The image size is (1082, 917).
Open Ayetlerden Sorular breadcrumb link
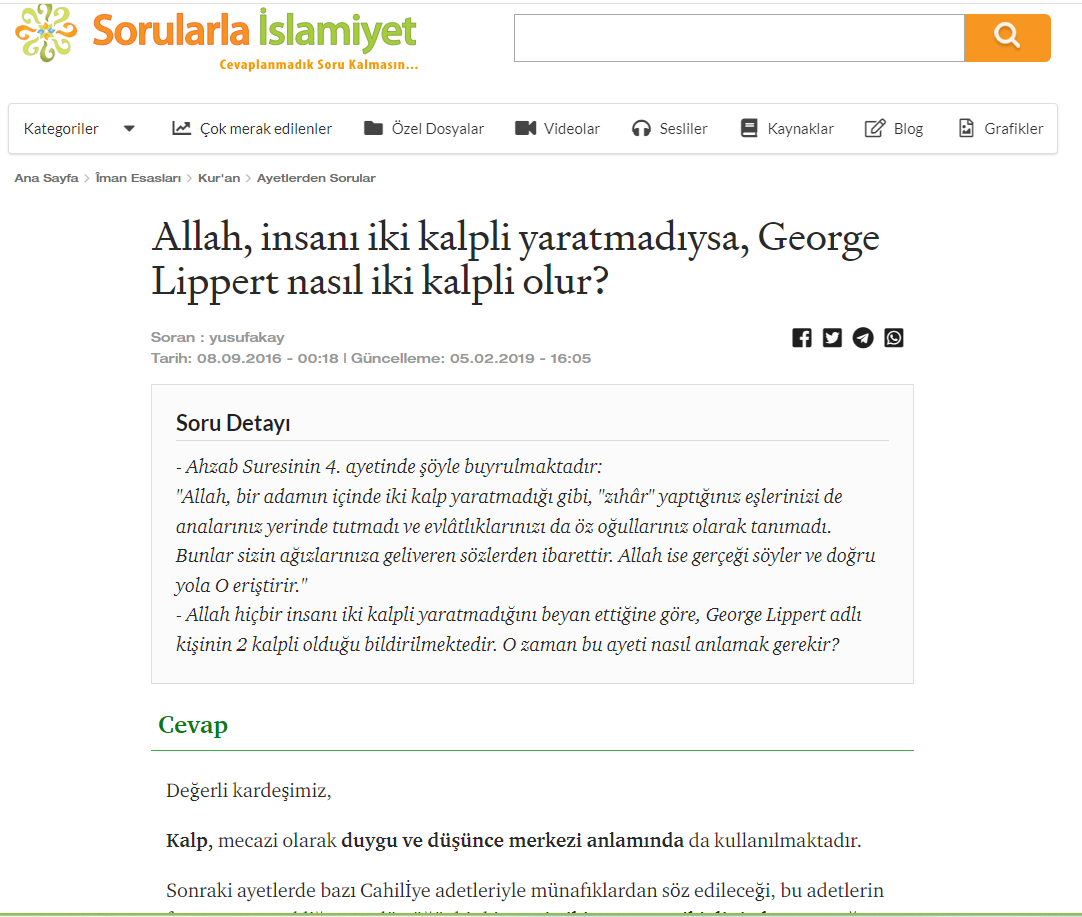pos(316,178)
